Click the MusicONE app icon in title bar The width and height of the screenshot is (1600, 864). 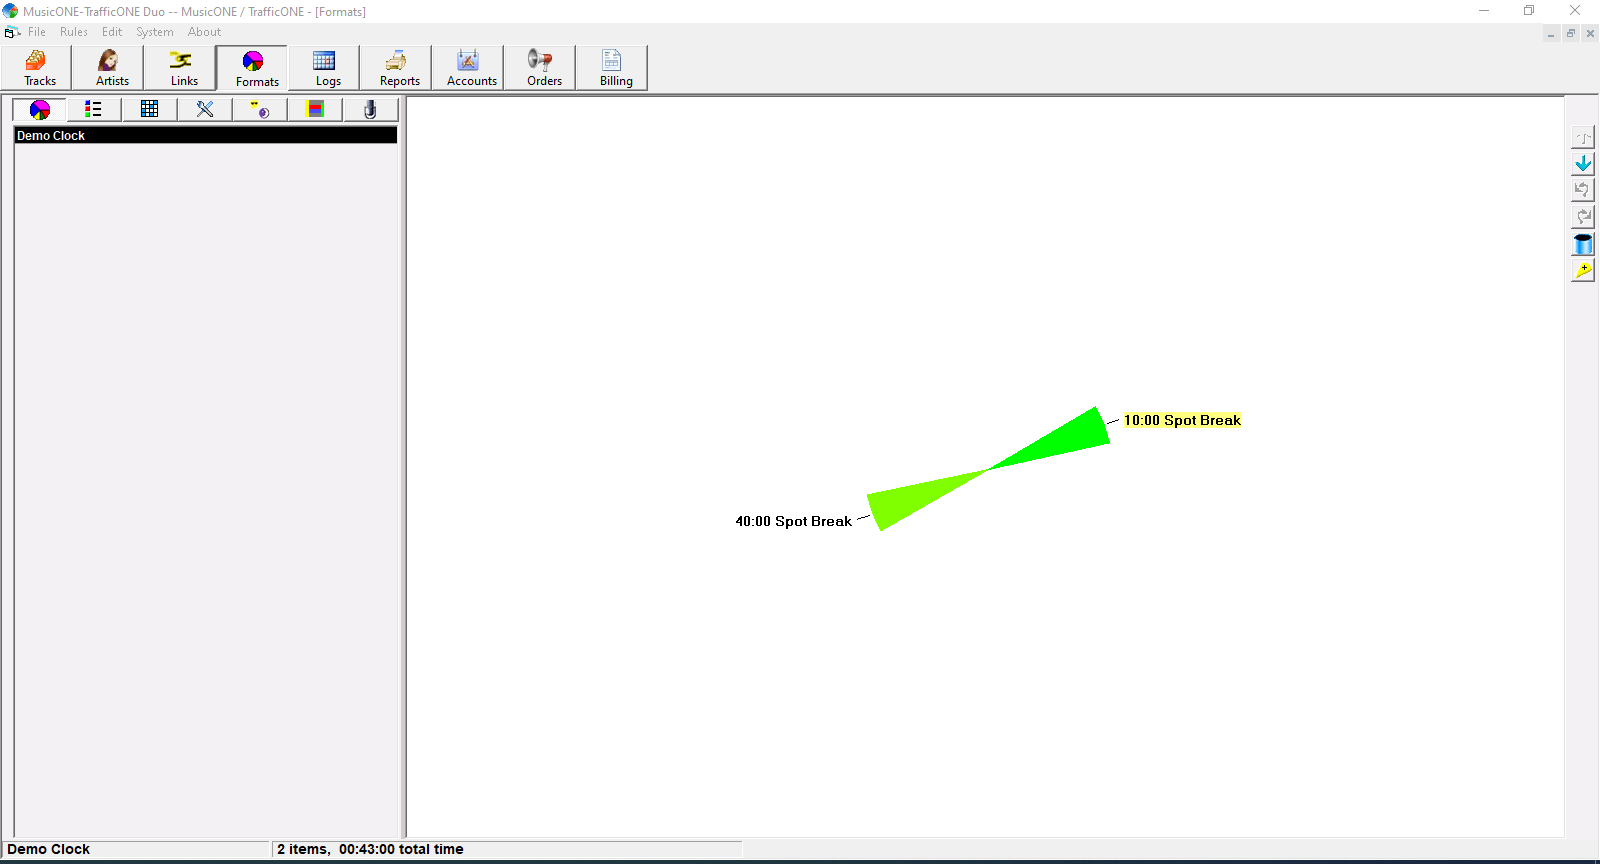click(x=10, y=11)
